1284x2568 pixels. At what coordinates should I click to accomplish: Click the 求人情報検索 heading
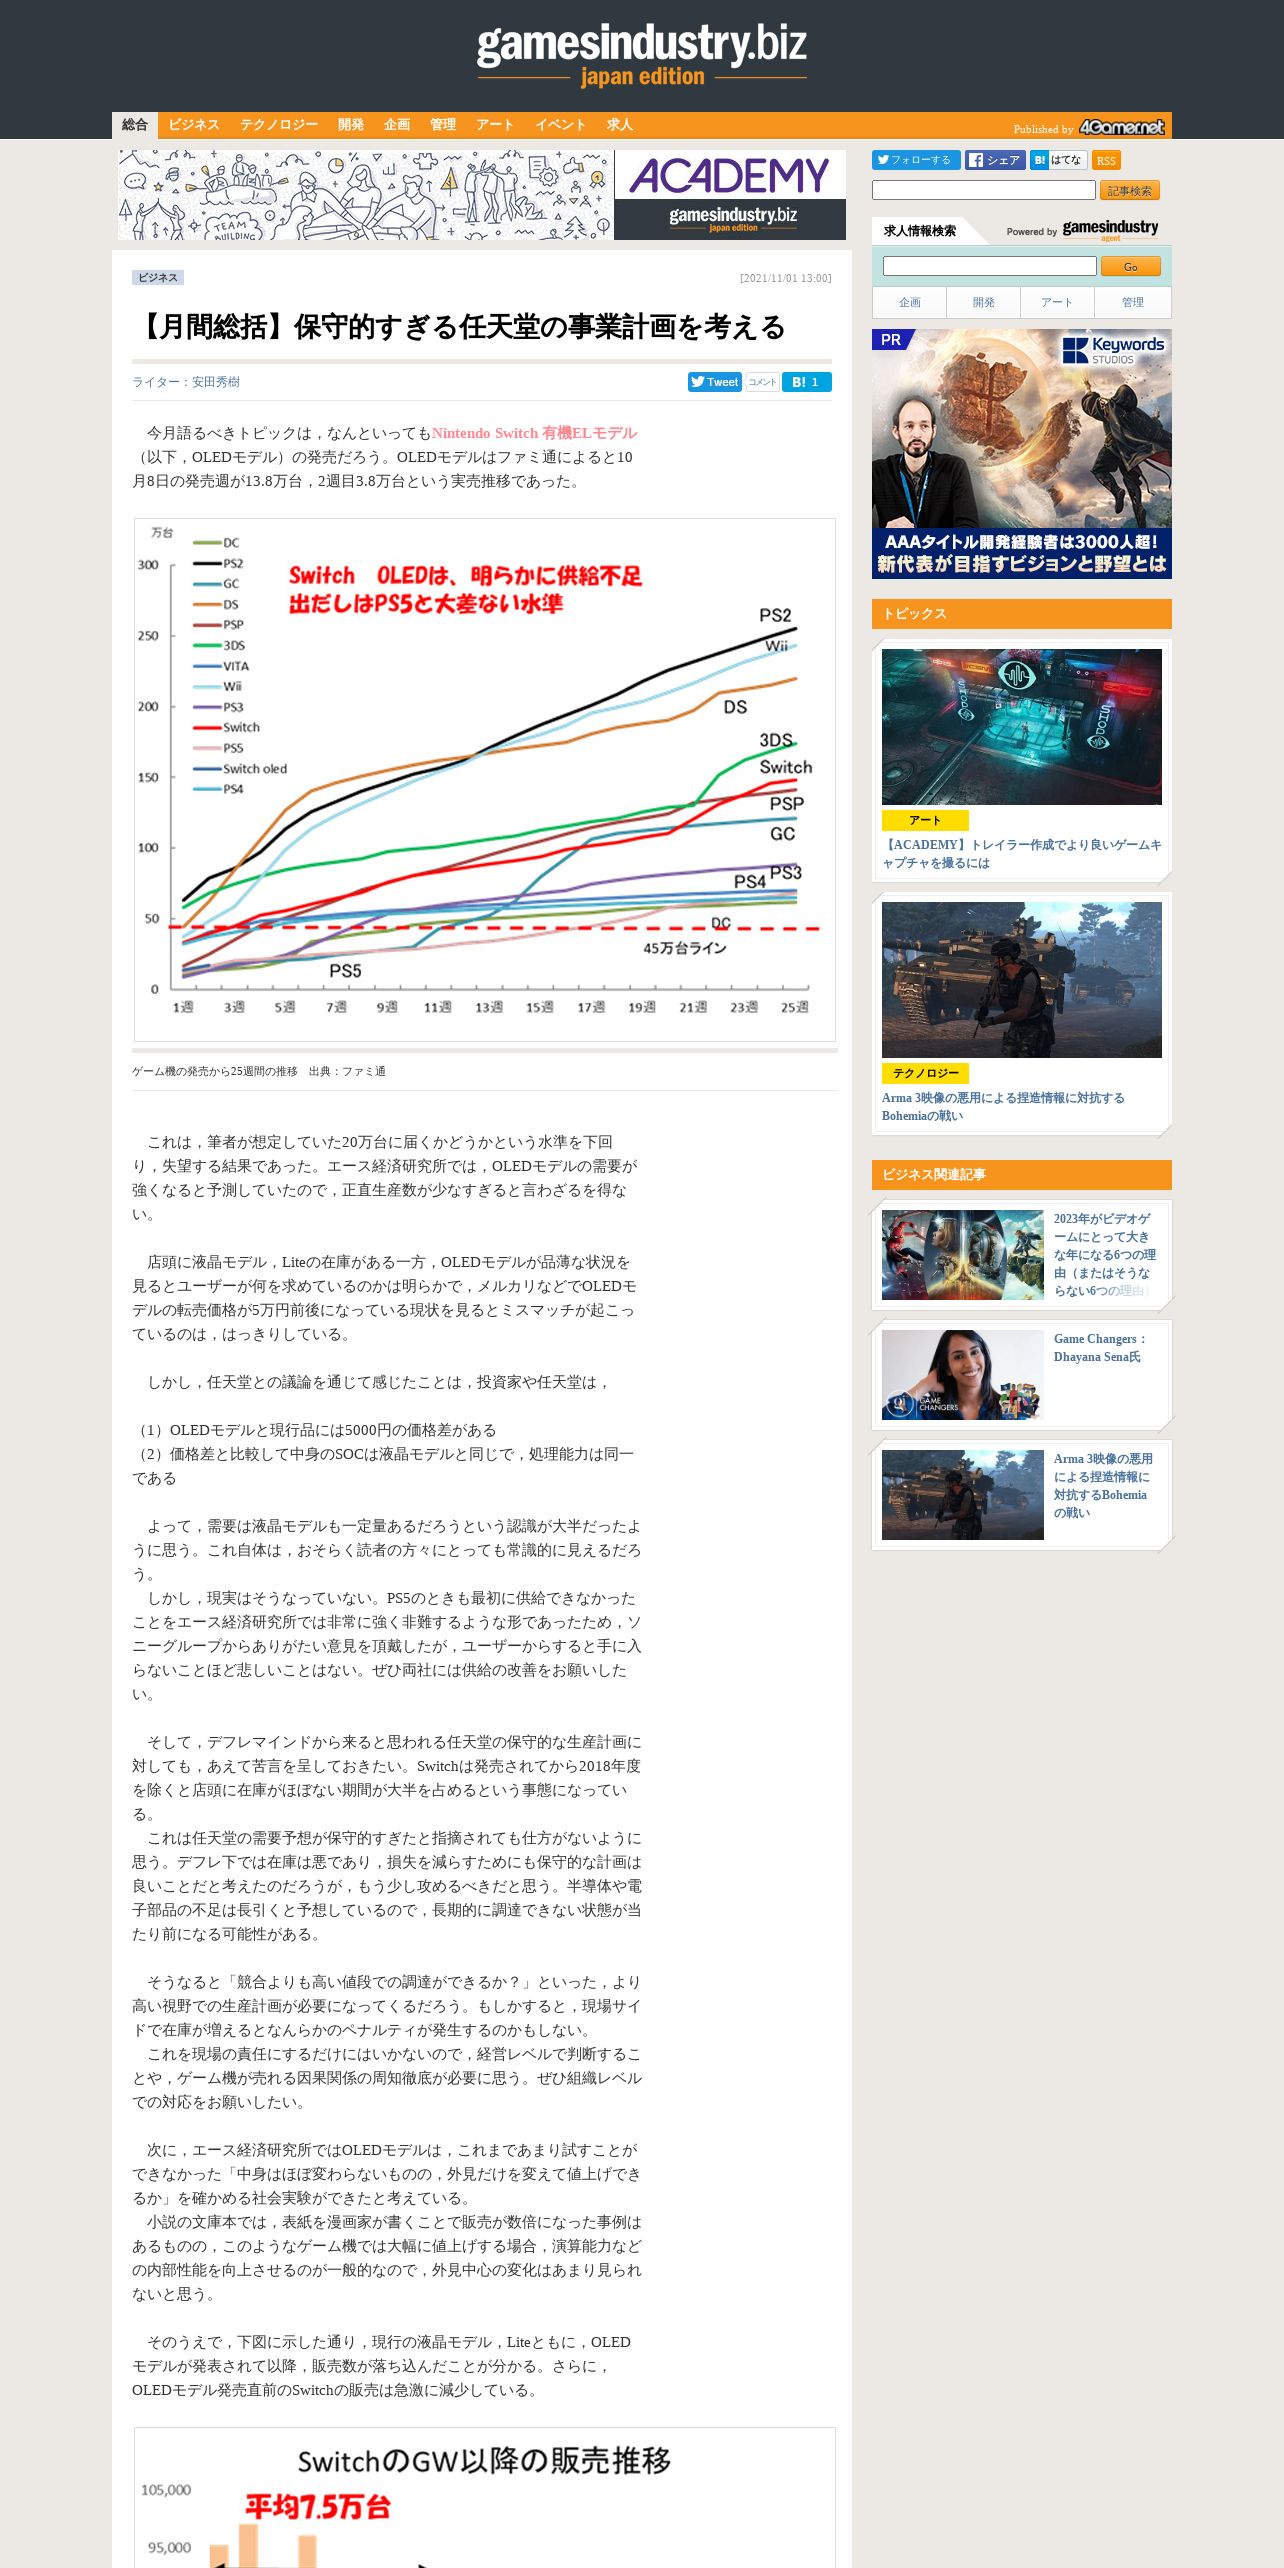[x=920, y=231]
